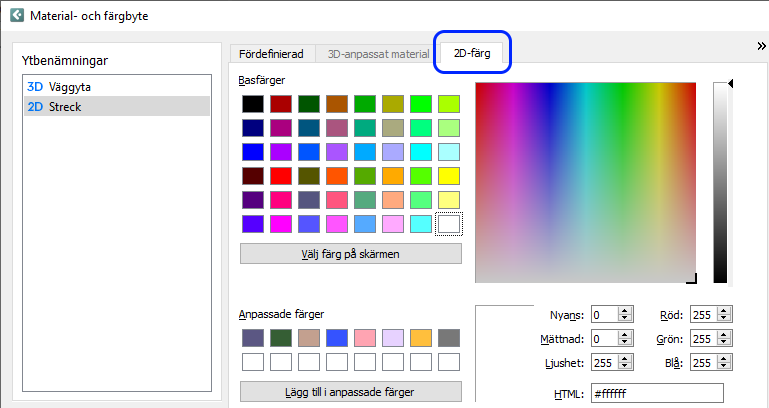Click the HTML color code field
This screenshot has height=408, width=769.
[x=657, y=393]
